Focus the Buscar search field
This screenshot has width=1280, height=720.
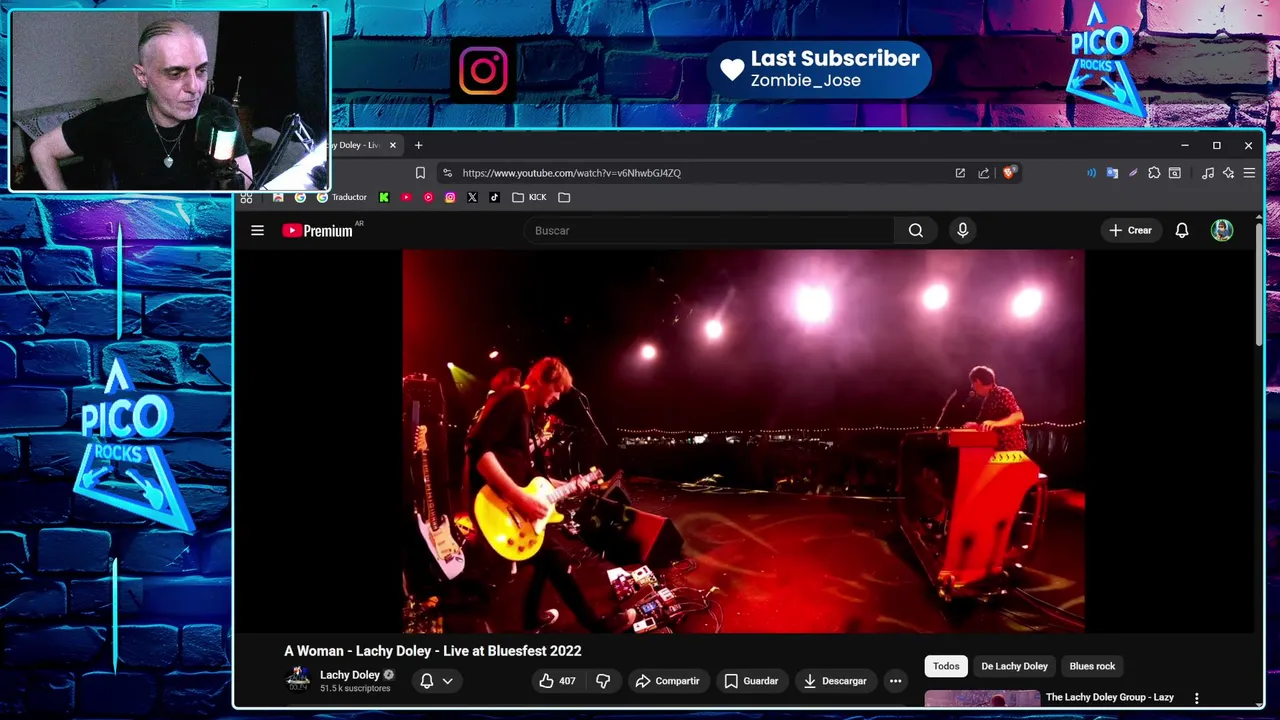point(709,230)
